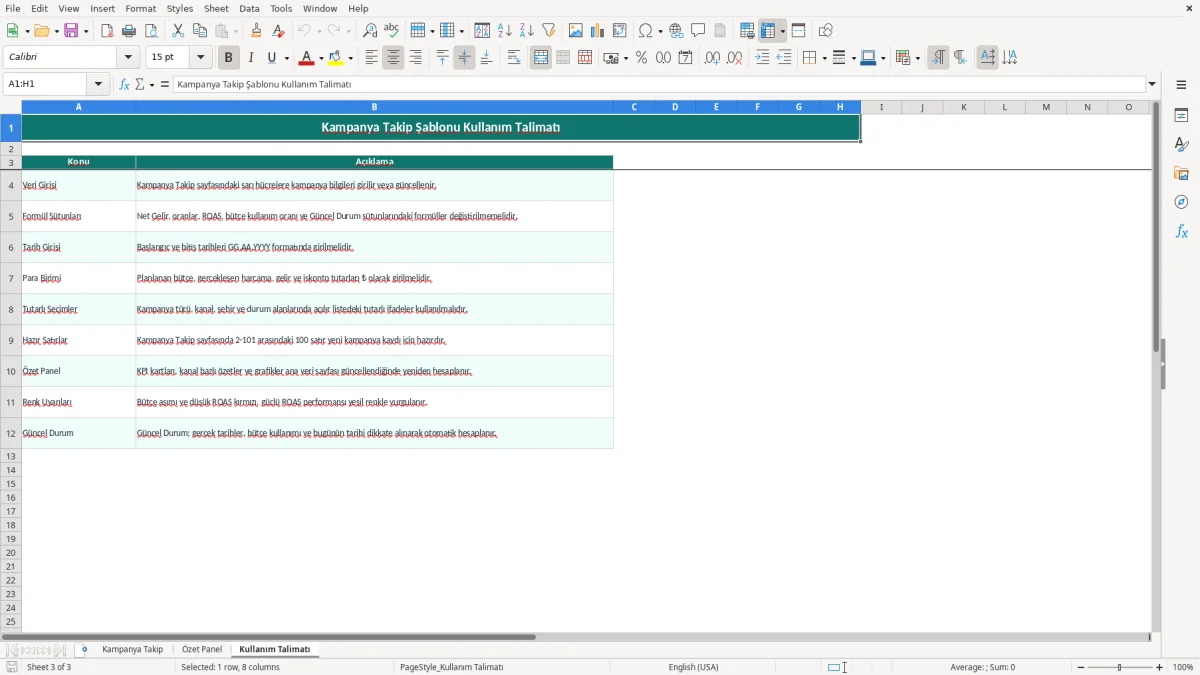The height and width of the screenshot is (675, 1200).
Task: Toggle Wrap Text
Action: [x=514, y=58]
